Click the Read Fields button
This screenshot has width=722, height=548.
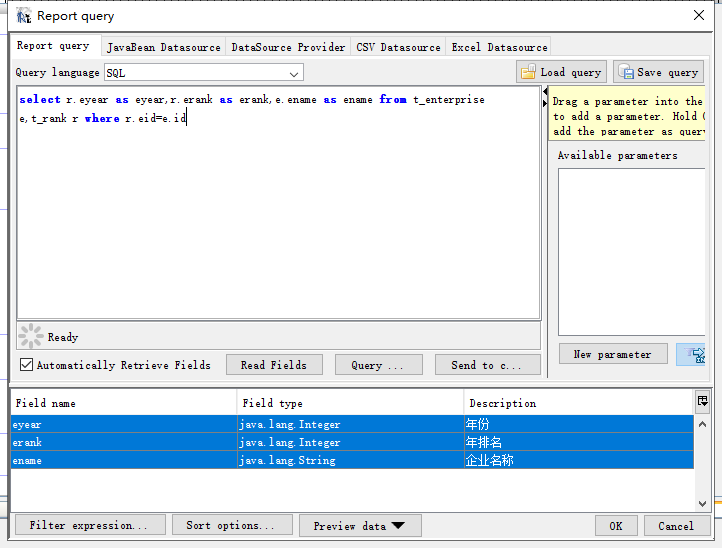pyautogui.click(x=274, y=365)
